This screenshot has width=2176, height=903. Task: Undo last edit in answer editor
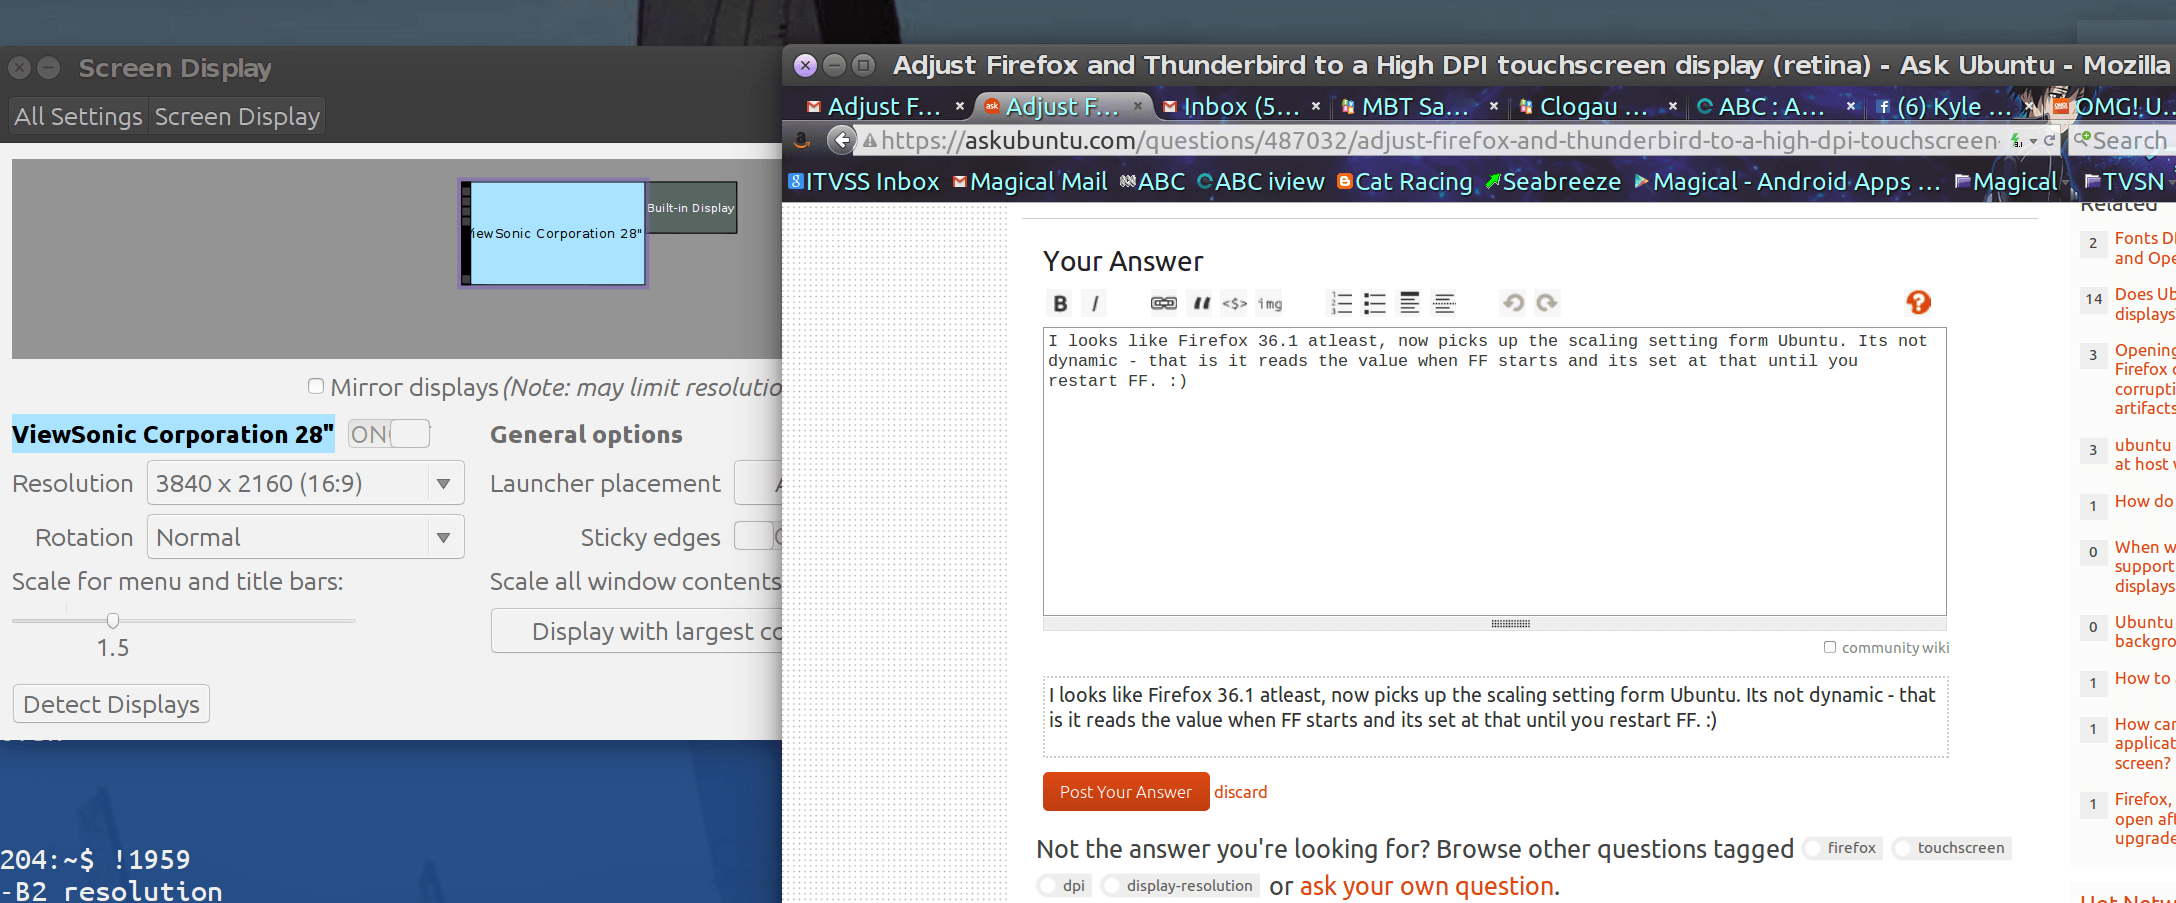[1513, 303]
